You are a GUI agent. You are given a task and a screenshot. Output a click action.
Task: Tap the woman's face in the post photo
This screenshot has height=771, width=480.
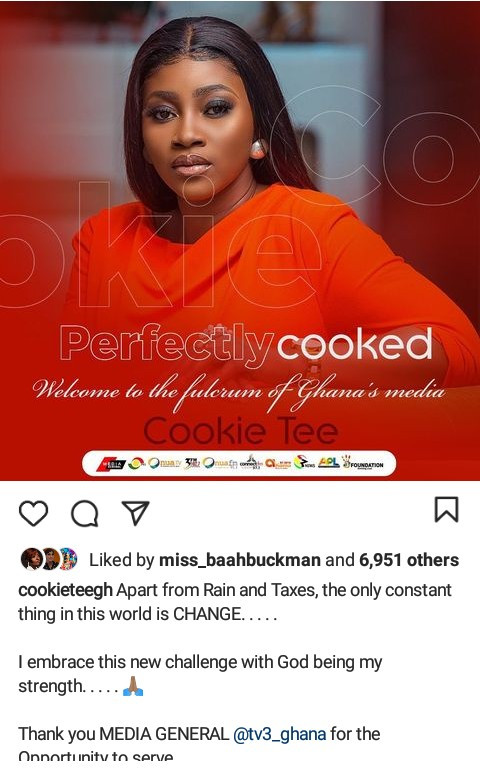(x=192, y=123)
